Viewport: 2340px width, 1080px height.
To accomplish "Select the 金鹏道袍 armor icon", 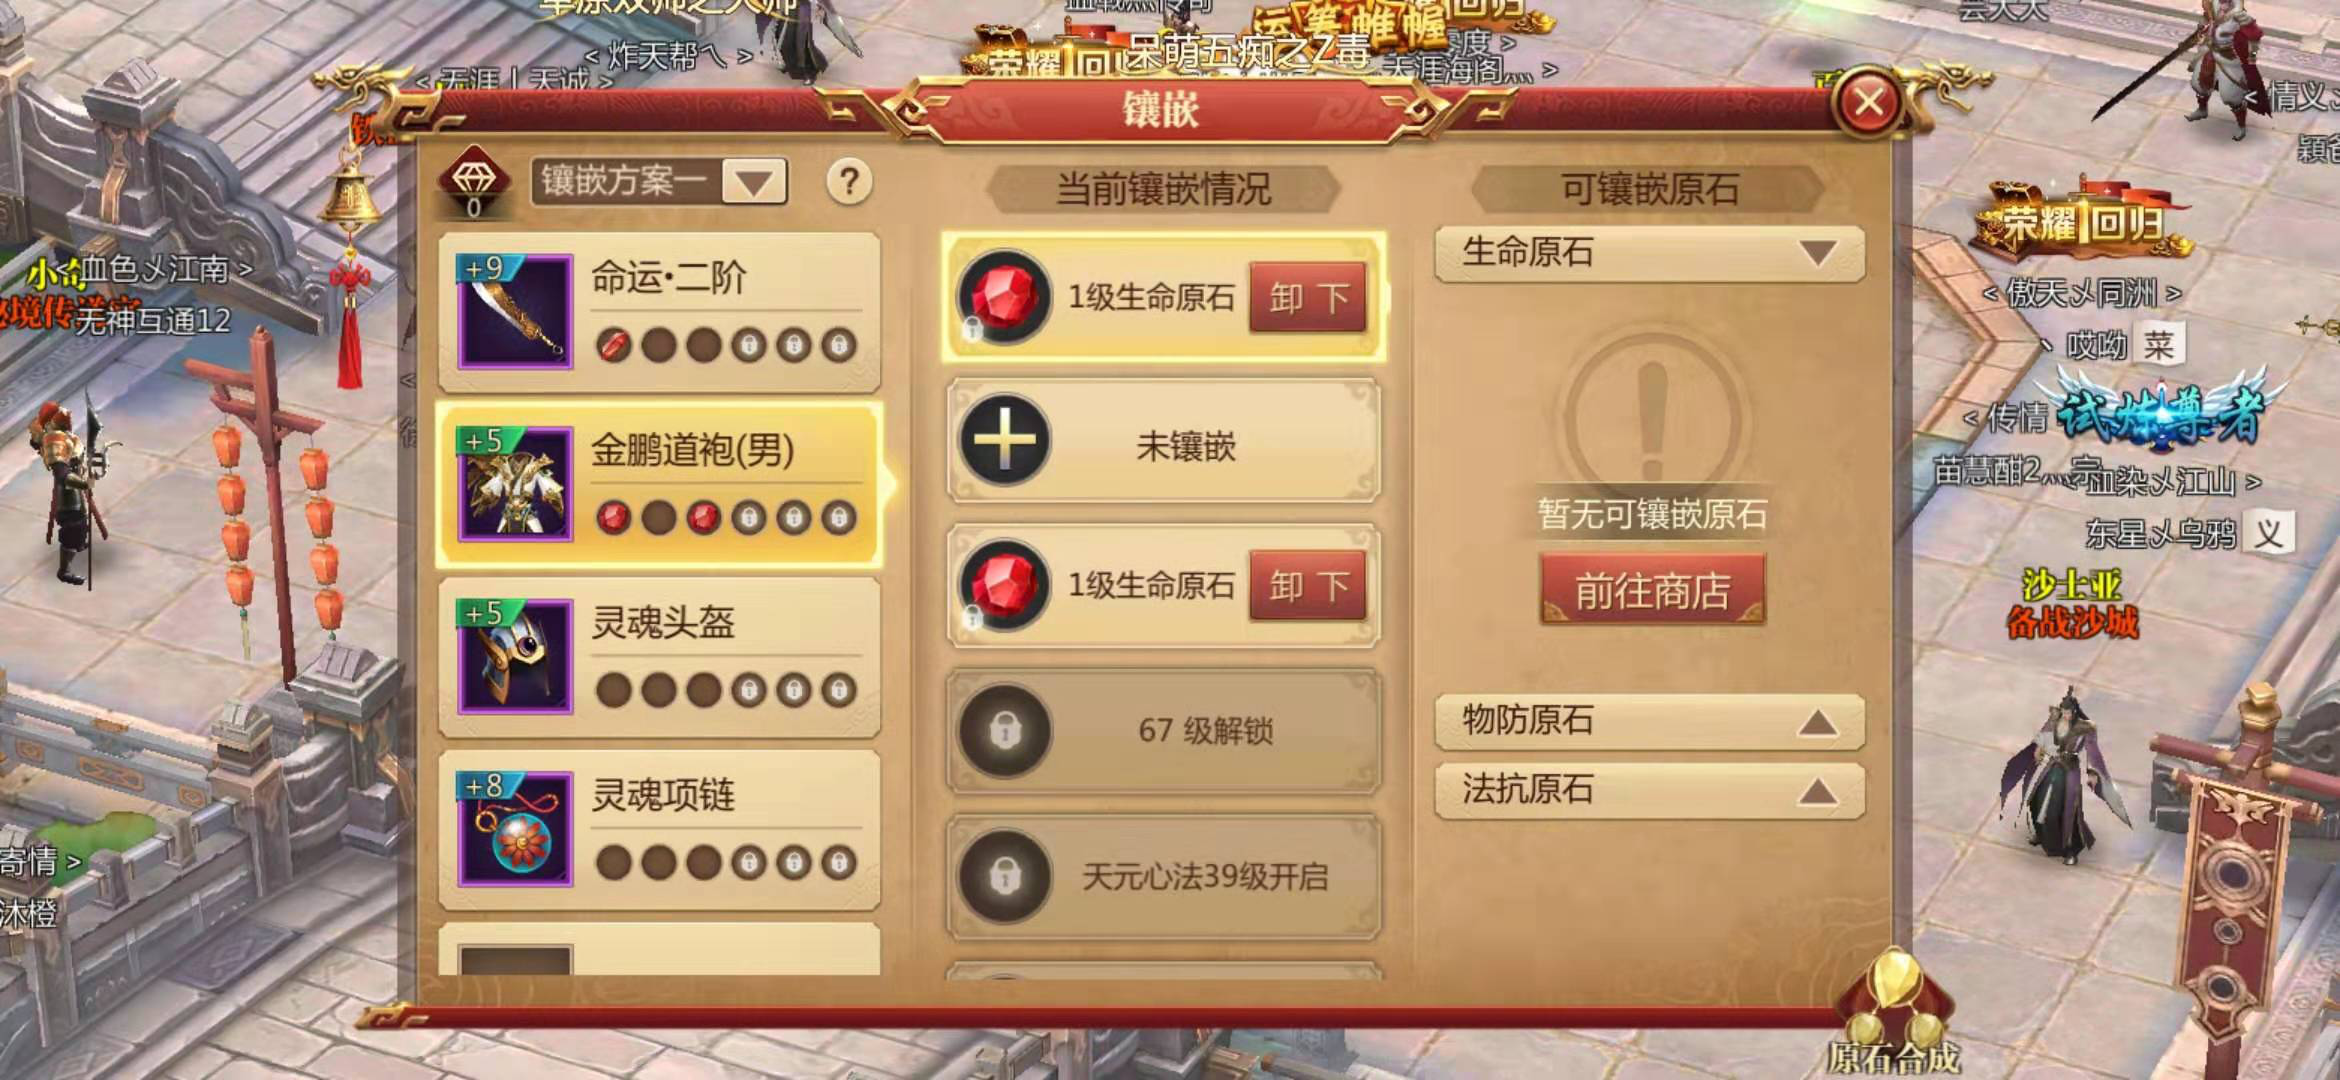I will pyautogui.click(x=515, y=484).
